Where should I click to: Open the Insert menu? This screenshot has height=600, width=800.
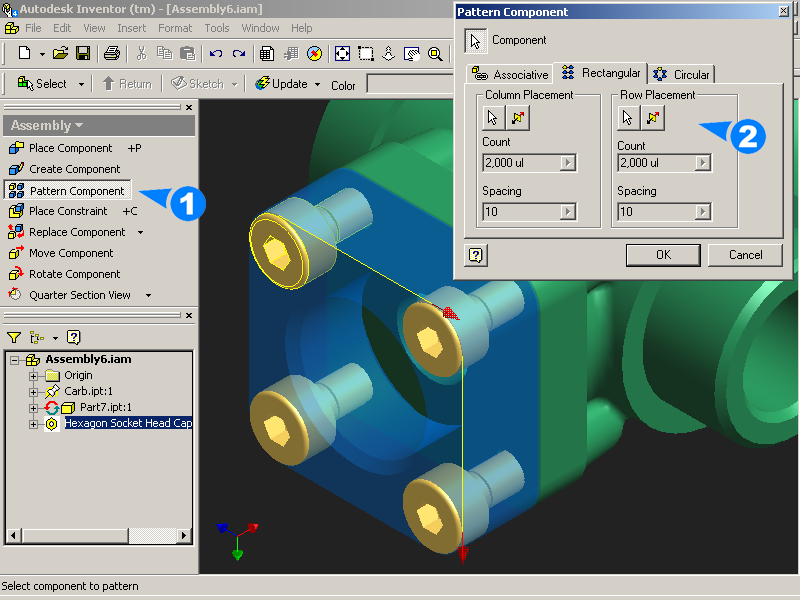132,28
